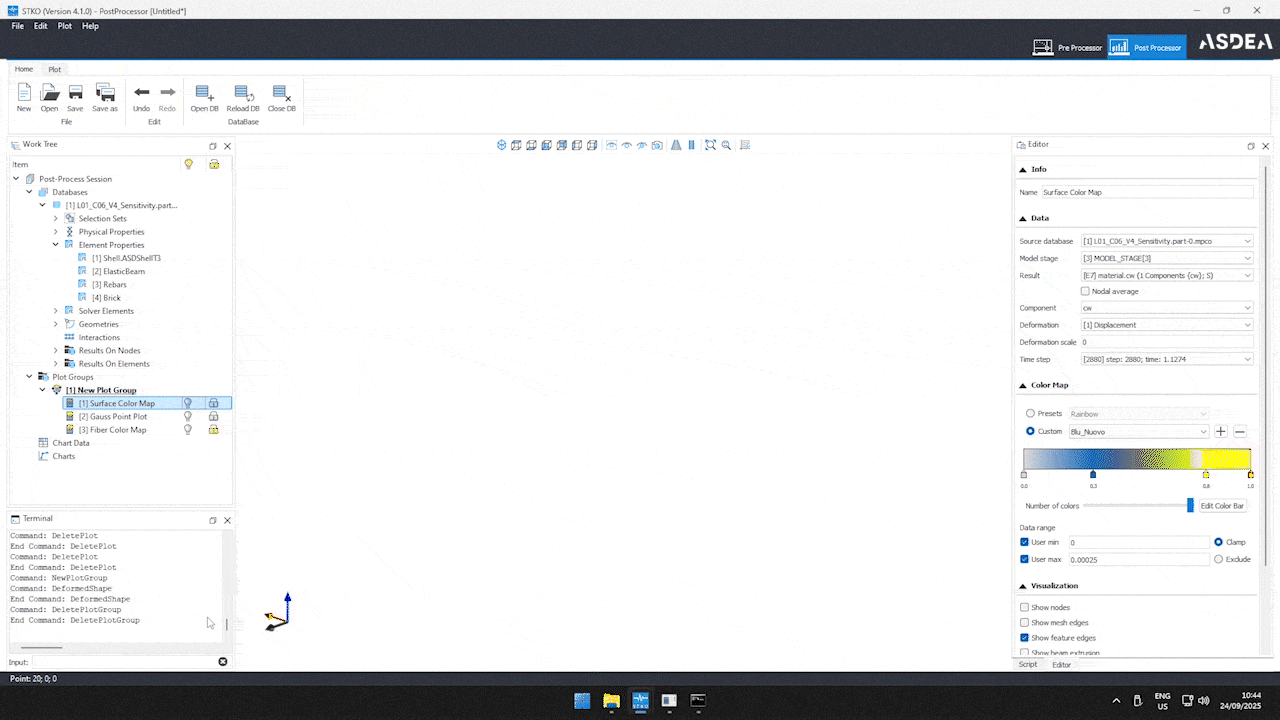1280x720 pixels.
Task: Click the grid settings icon in viewport toolbar
Action: pos(745,145)
